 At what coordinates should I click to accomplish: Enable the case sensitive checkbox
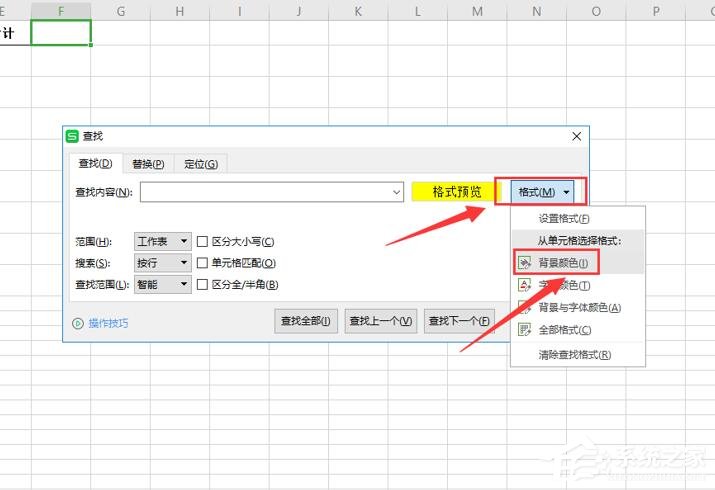click(202, 241)
